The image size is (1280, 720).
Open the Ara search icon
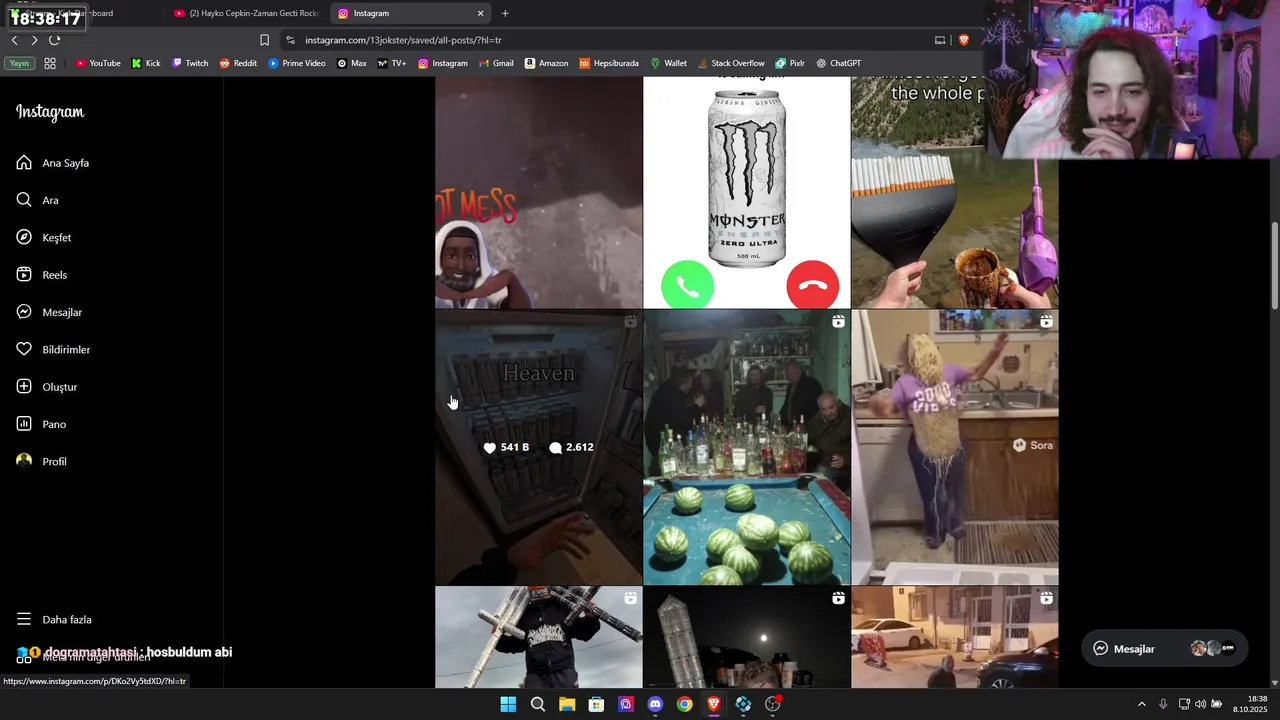coord(24,200)
